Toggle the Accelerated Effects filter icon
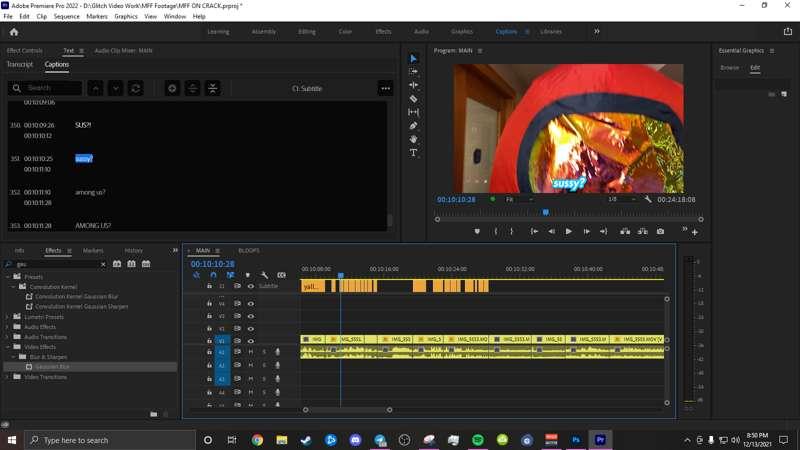Viewport: 800px width, 450px height. [x=117, y=264]
